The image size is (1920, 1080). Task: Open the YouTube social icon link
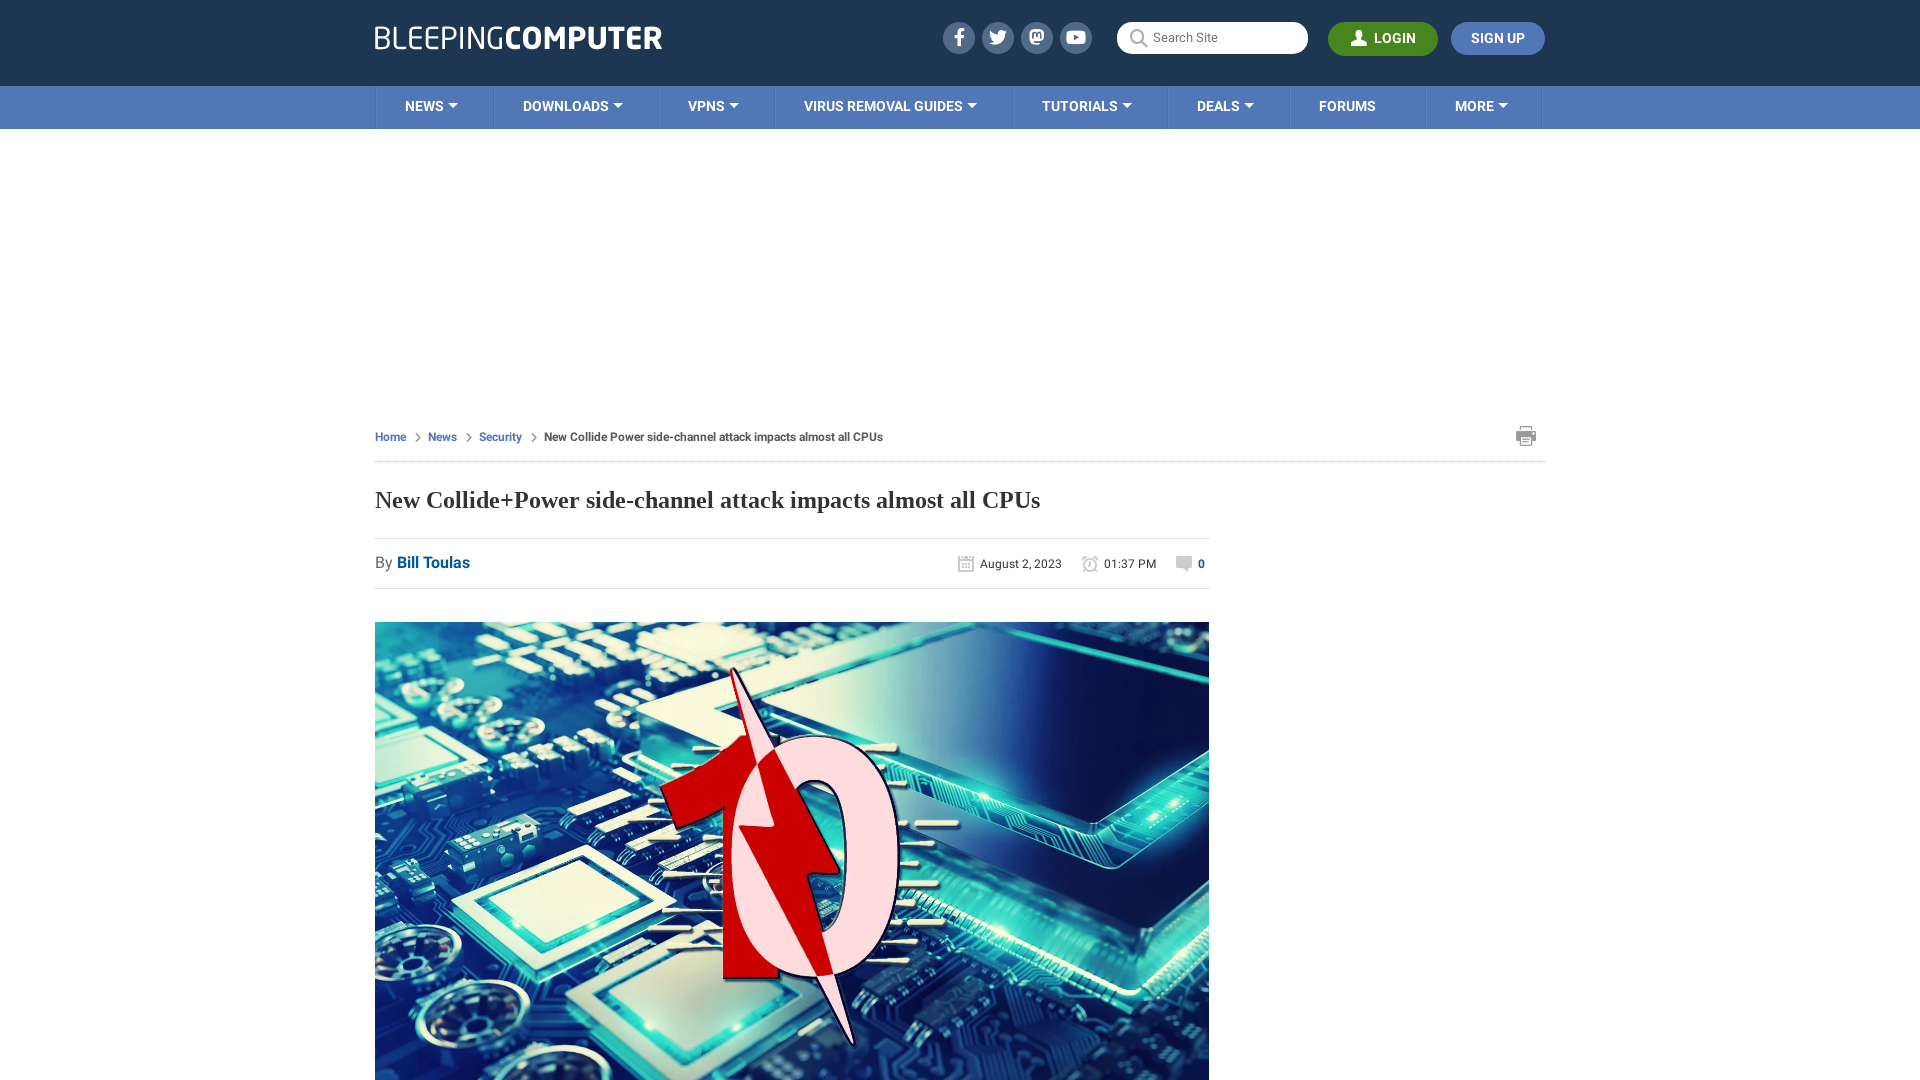[1076, 37]
